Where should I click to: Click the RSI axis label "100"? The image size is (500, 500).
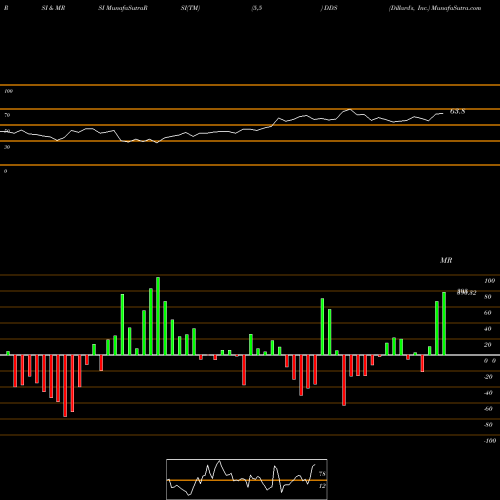8,91
